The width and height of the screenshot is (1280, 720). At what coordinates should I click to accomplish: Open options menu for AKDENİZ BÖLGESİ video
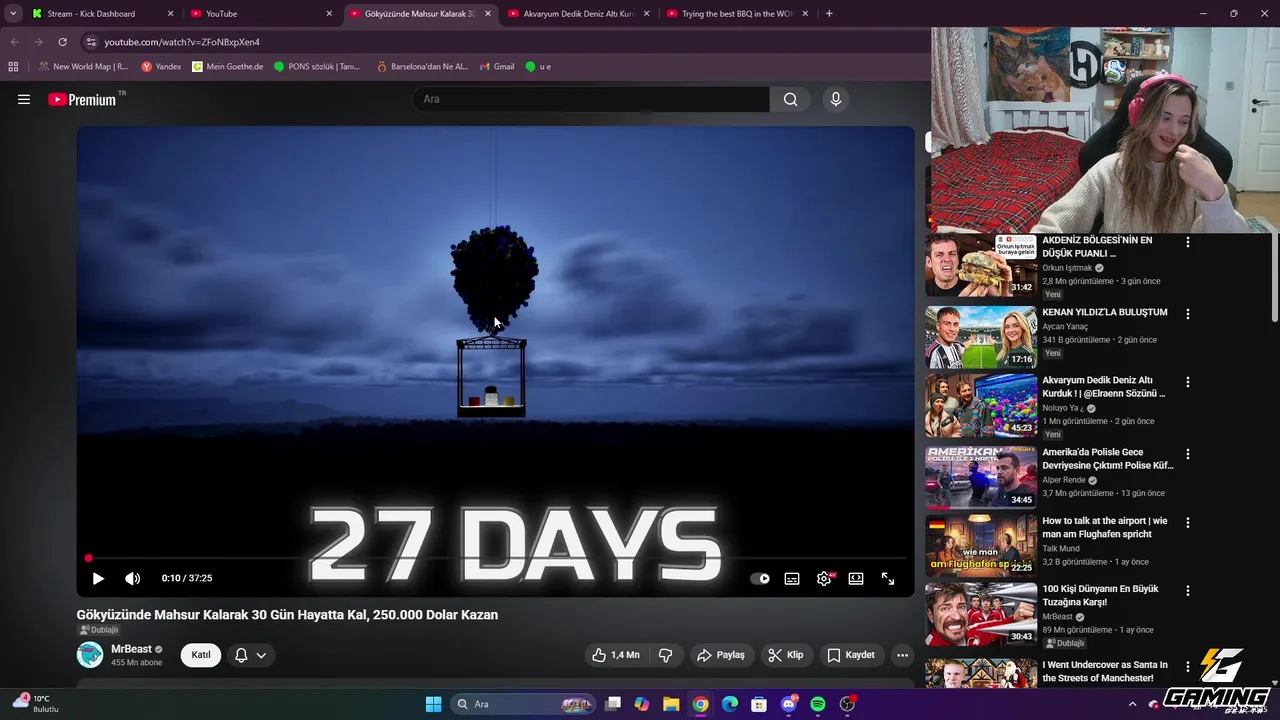pos(1188,242)
